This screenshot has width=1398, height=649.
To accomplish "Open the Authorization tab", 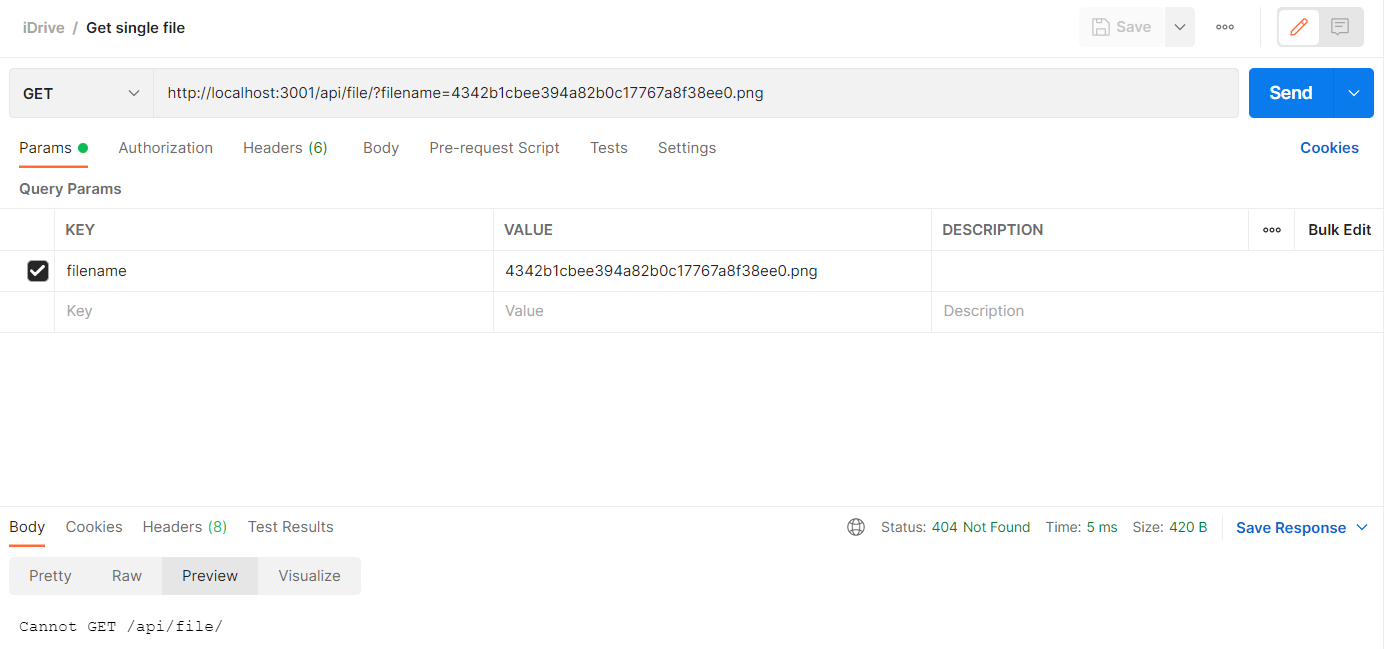I will (x=166, y=148).
